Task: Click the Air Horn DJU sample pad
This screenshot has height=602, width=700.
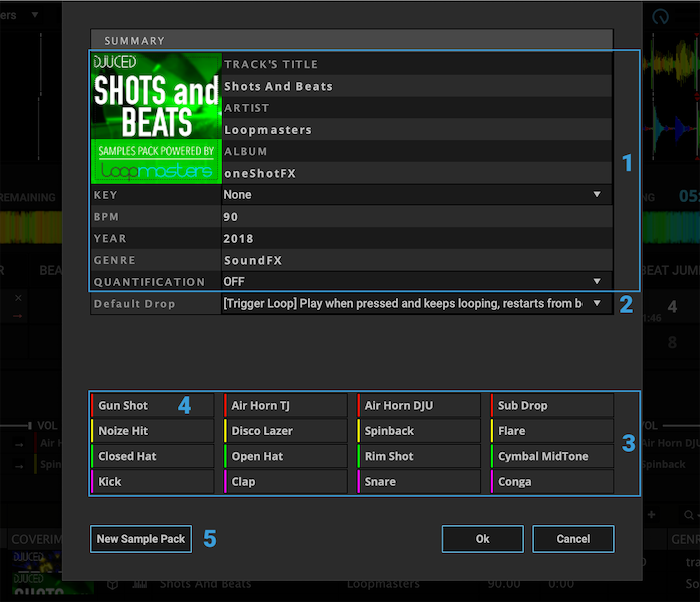Action: (418, 406)
